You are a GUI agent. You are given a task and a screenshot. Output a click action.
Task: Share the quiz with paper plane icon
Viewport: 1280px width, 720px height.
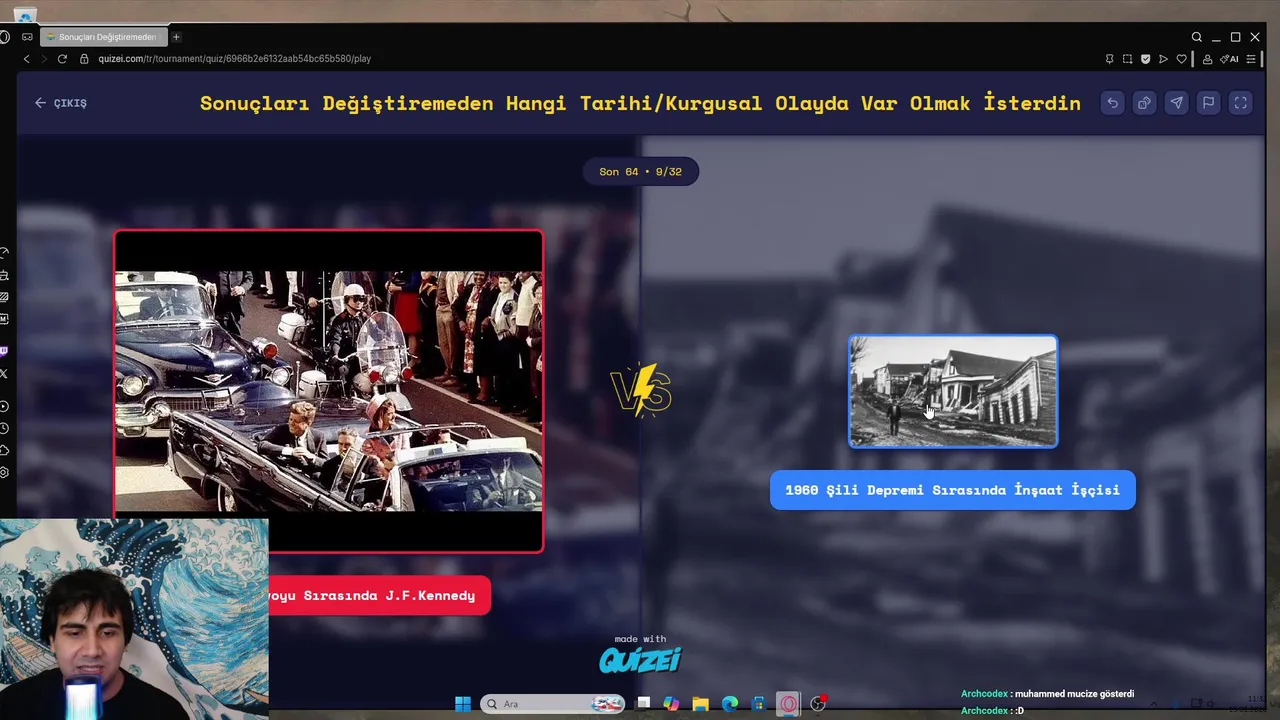(1176, 103)
